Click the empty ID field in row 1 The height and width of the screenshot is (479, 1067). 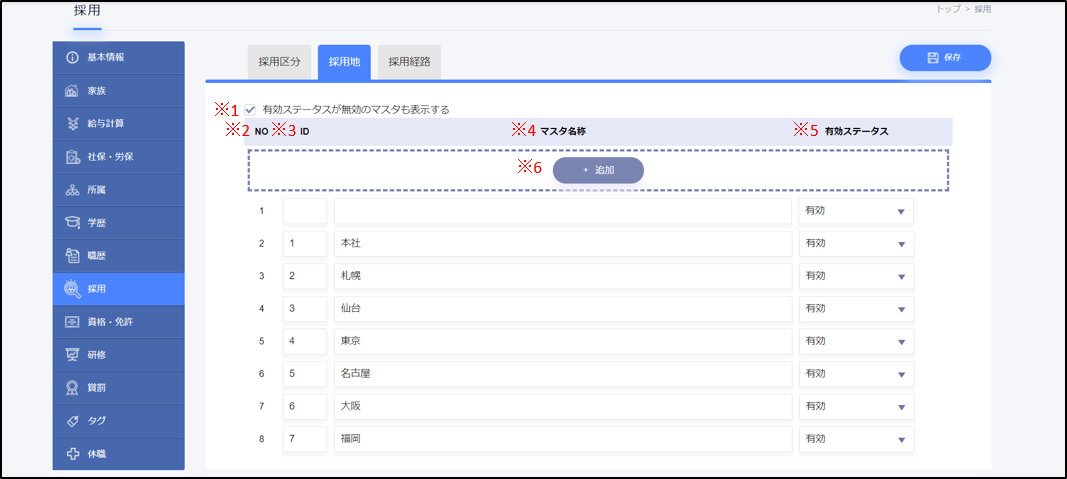pyautogui.click(x=305, y=211)
